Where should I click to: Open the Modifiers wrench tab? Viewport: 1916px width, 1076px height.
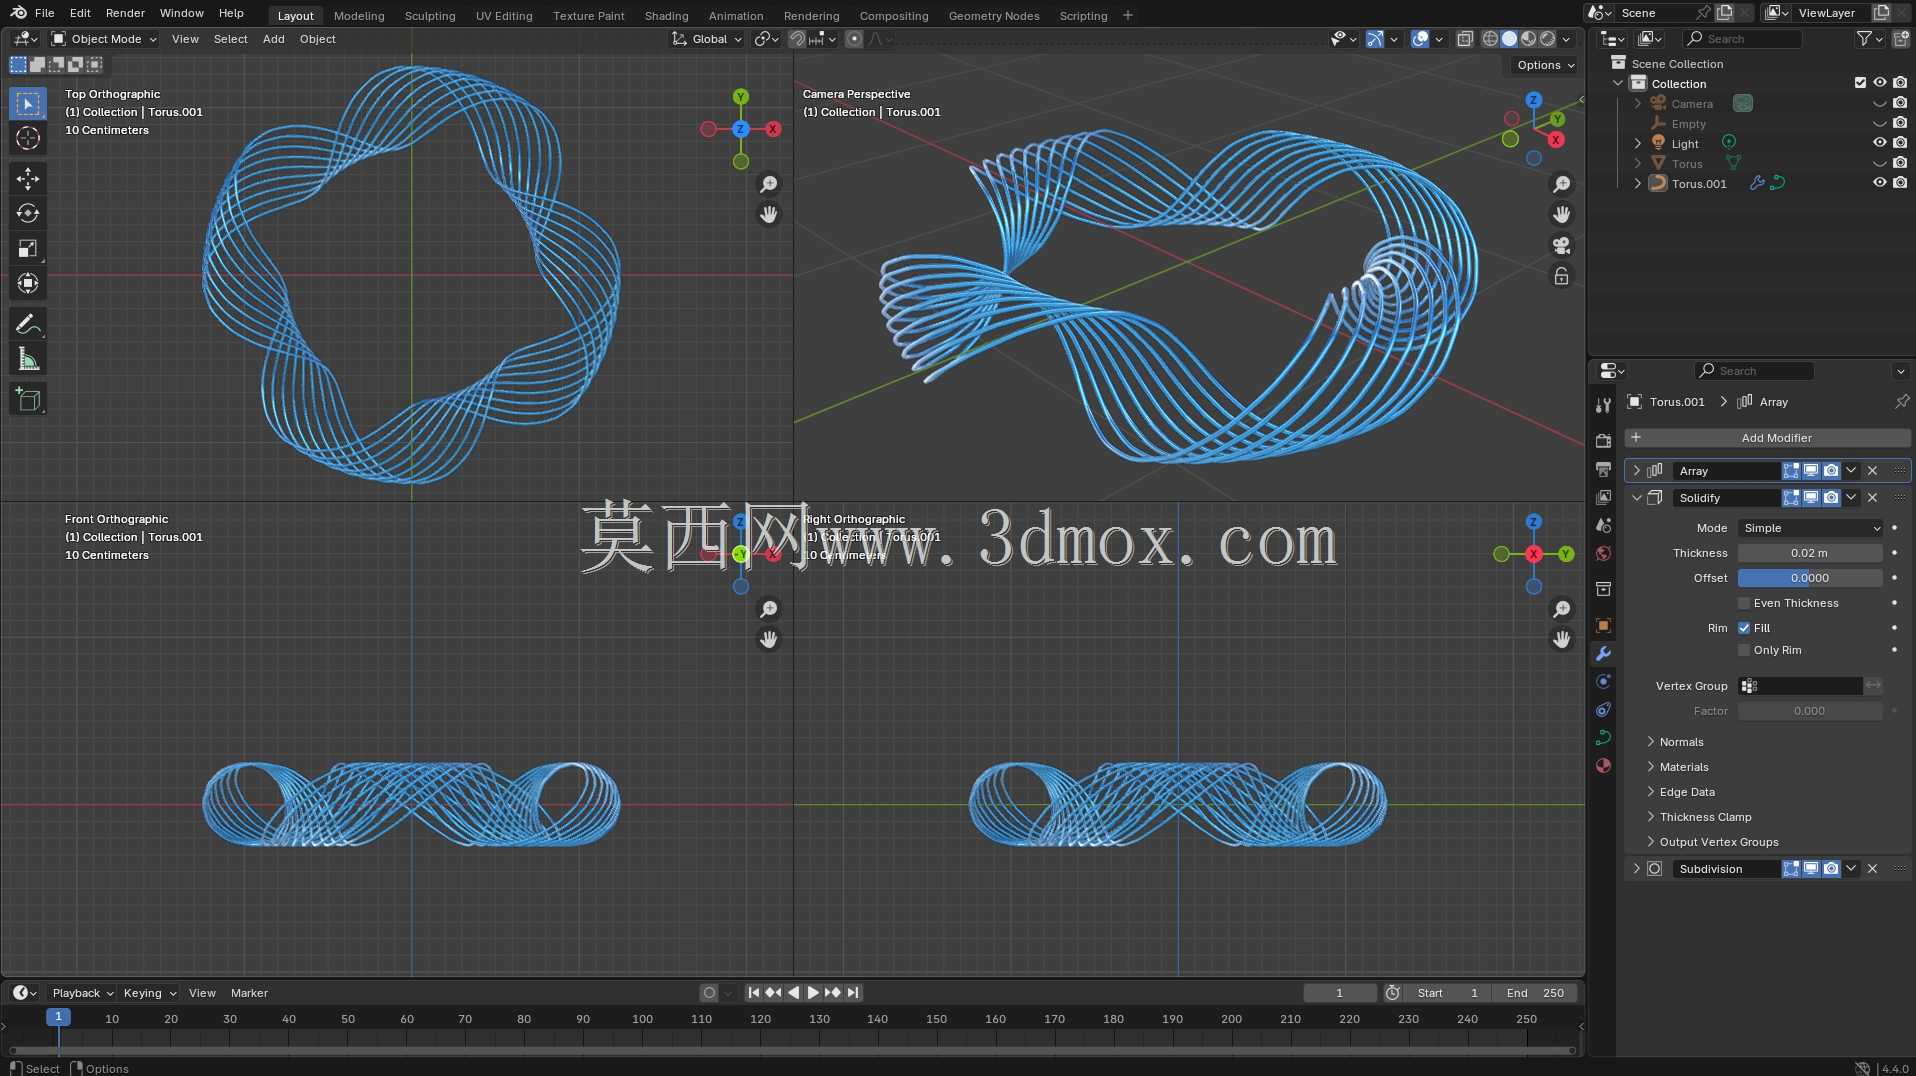[x=1603, y=653]
